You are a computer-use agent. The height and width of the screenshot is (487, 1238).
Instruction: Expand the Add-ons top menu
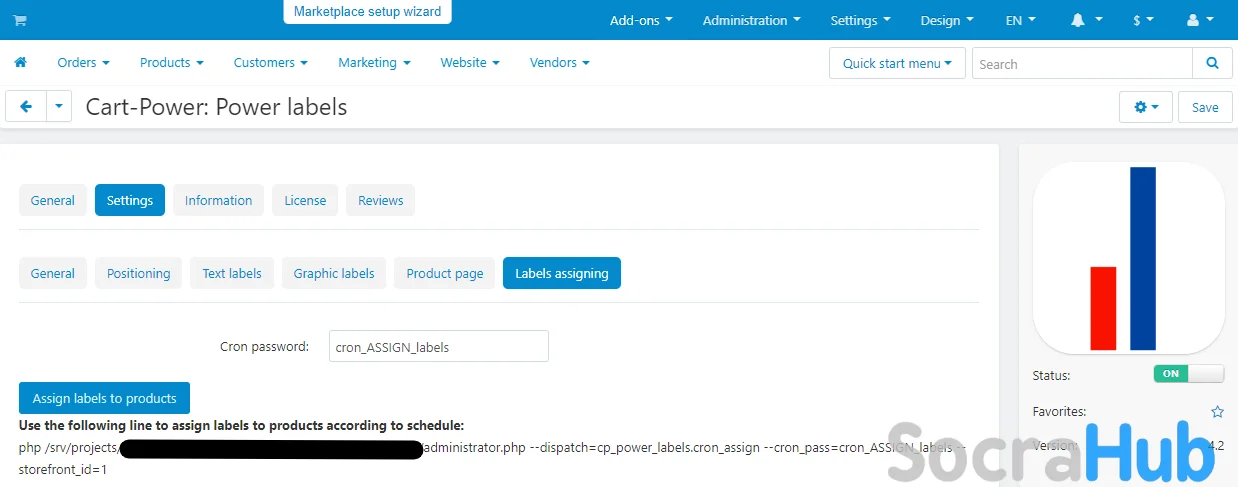click(x=641, y=20)
